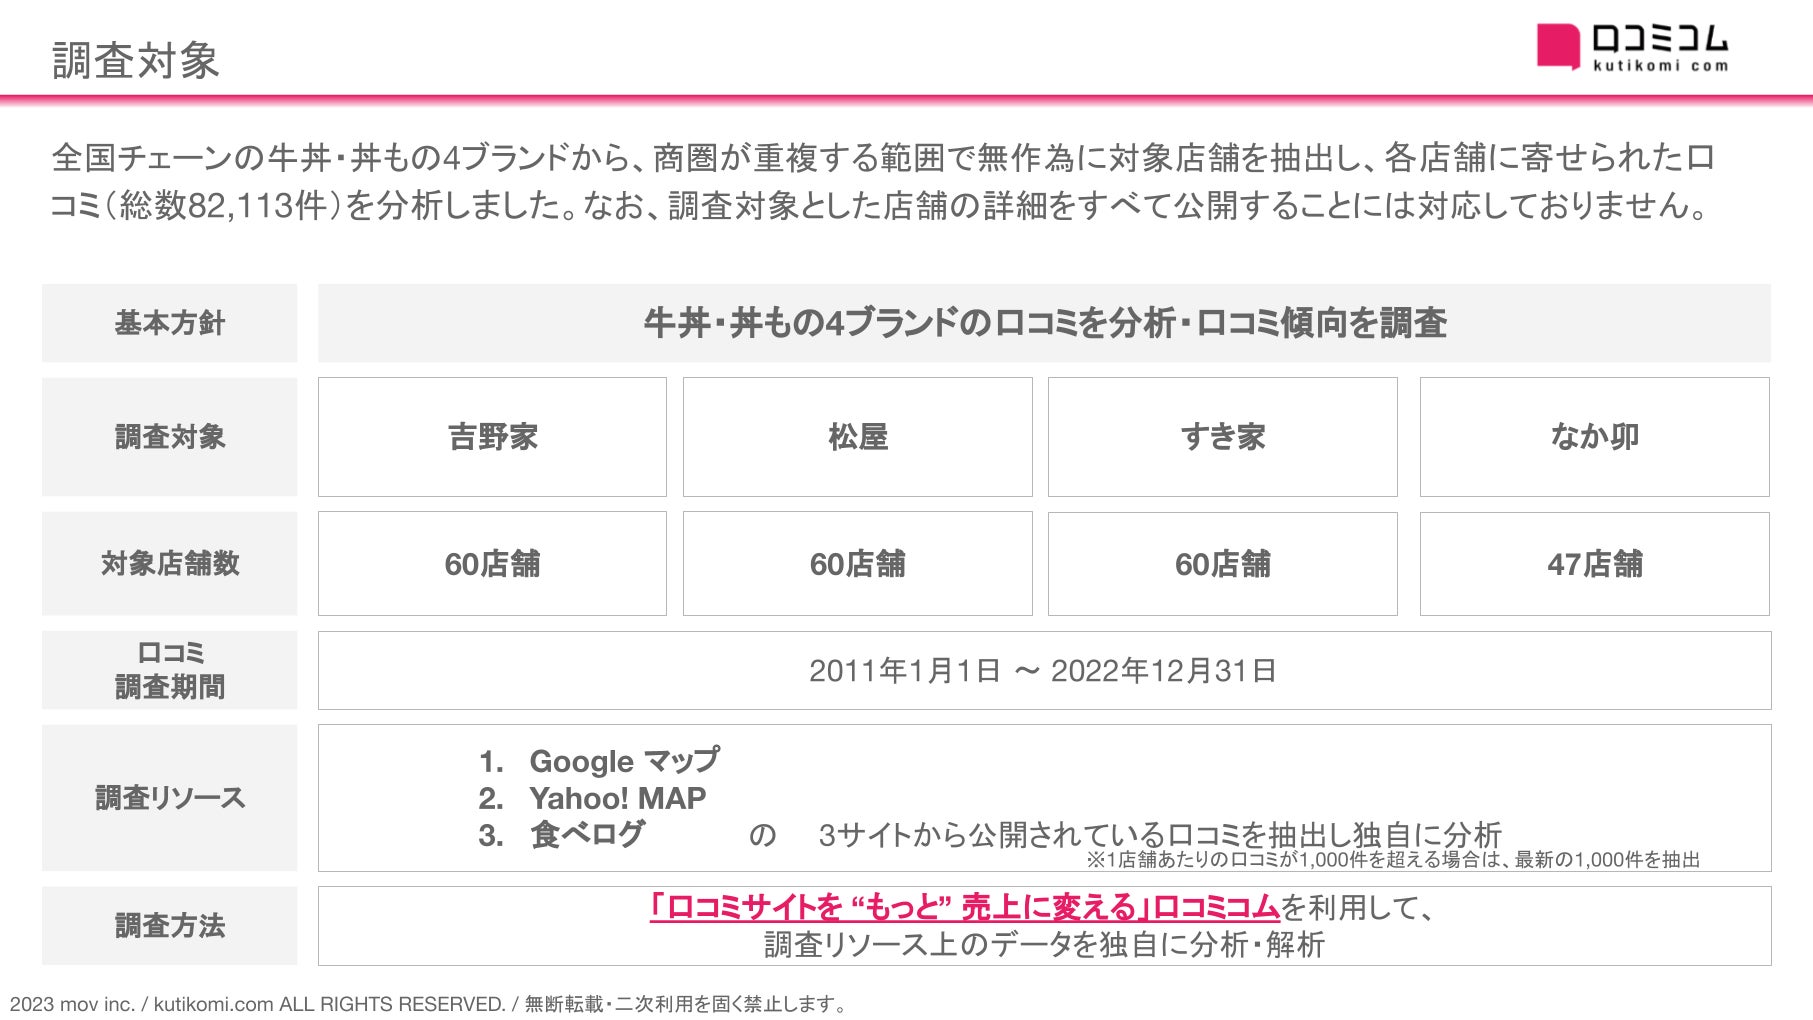
Task: Click the 3サイトから公開されている口コミ text
Action: pos(1160,834)
